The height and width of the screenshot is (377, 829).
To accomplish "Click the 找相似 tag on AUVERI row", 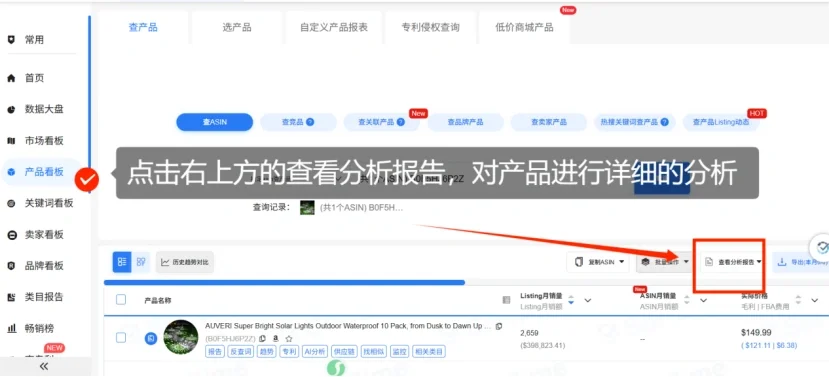I will [x=374, y=352].
